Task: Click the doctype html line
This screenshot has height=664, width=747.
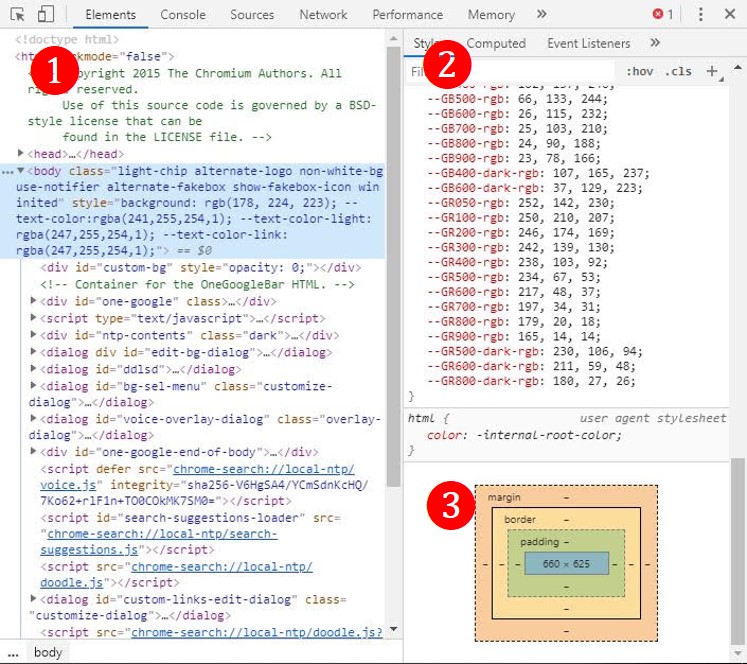Action: pyautogui.click(x=67, y=39)
